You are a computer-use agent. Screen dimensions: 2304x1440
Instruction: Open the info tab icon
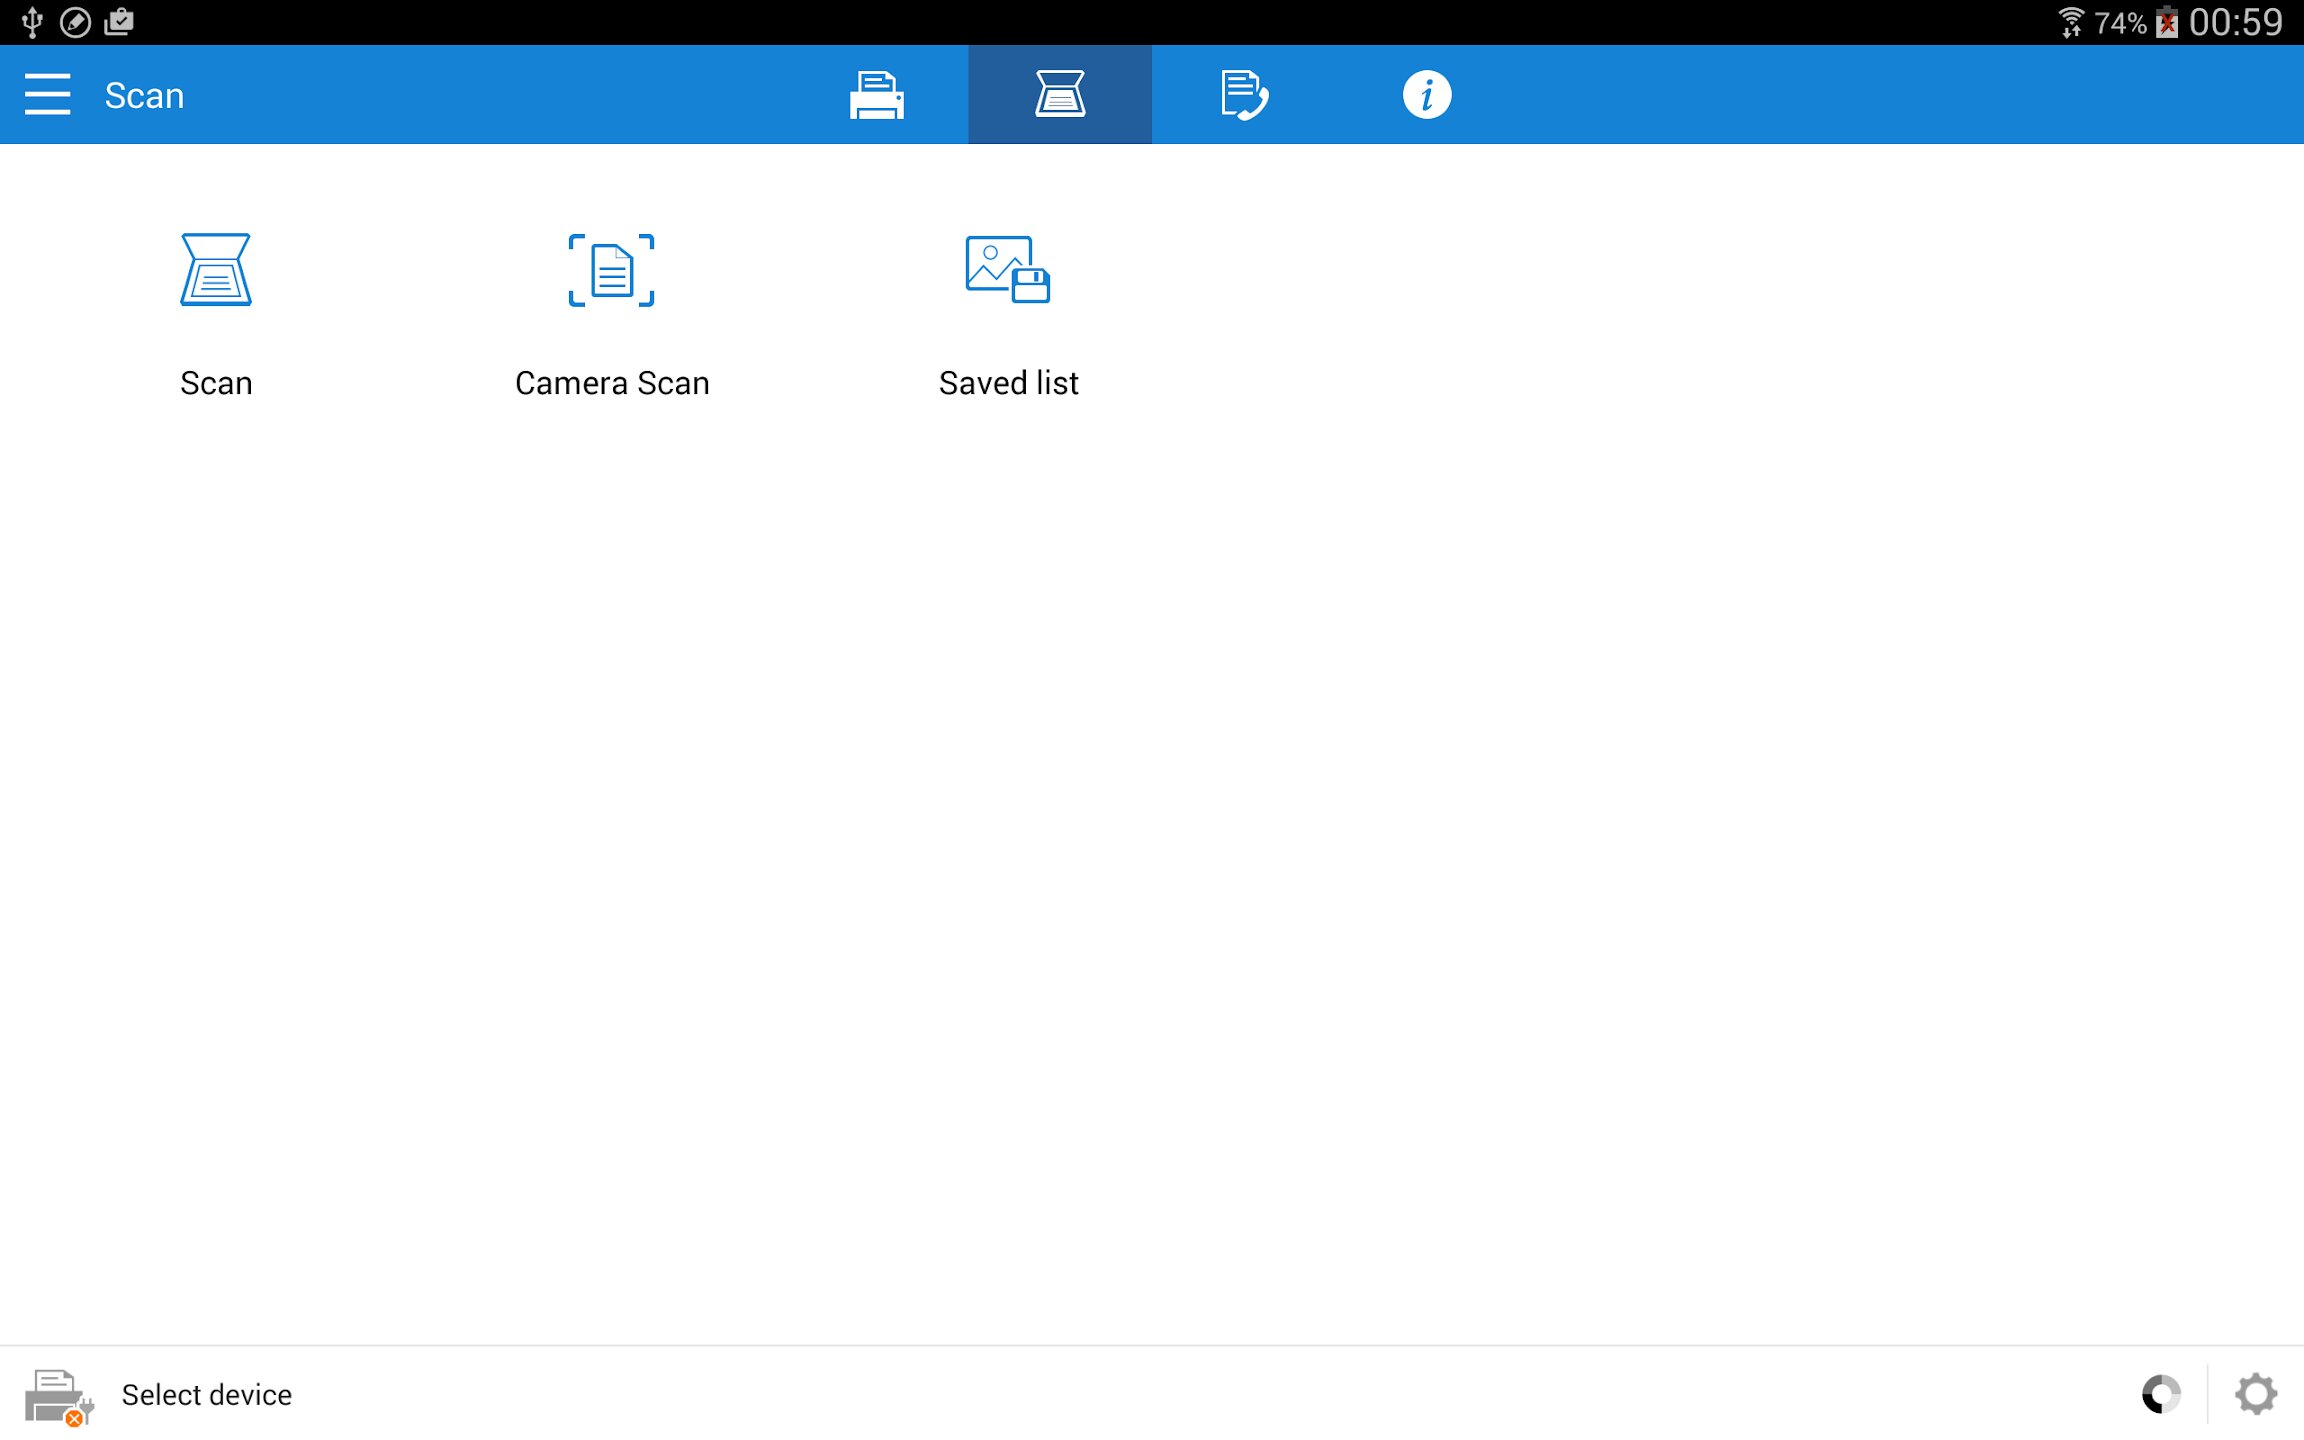1426,95
